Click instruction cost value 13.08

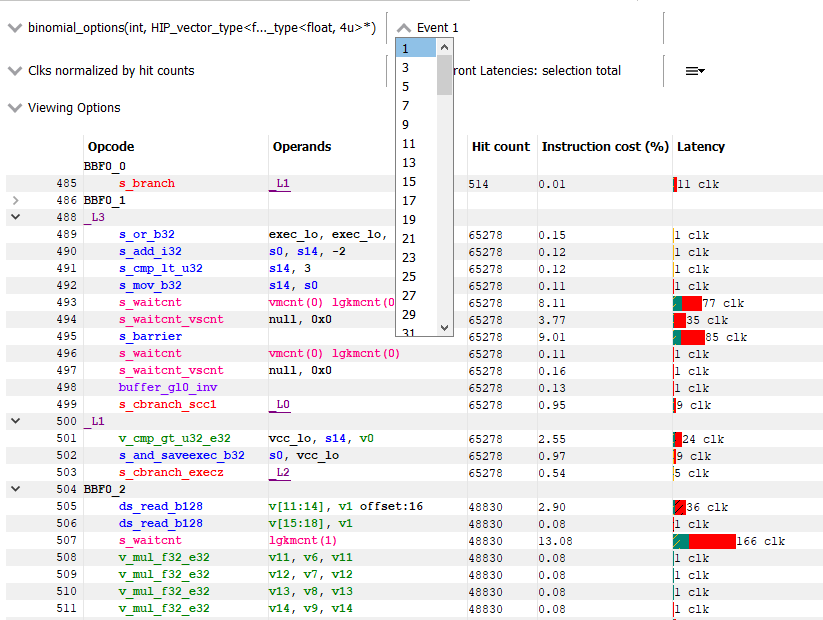tap(555, 541)
